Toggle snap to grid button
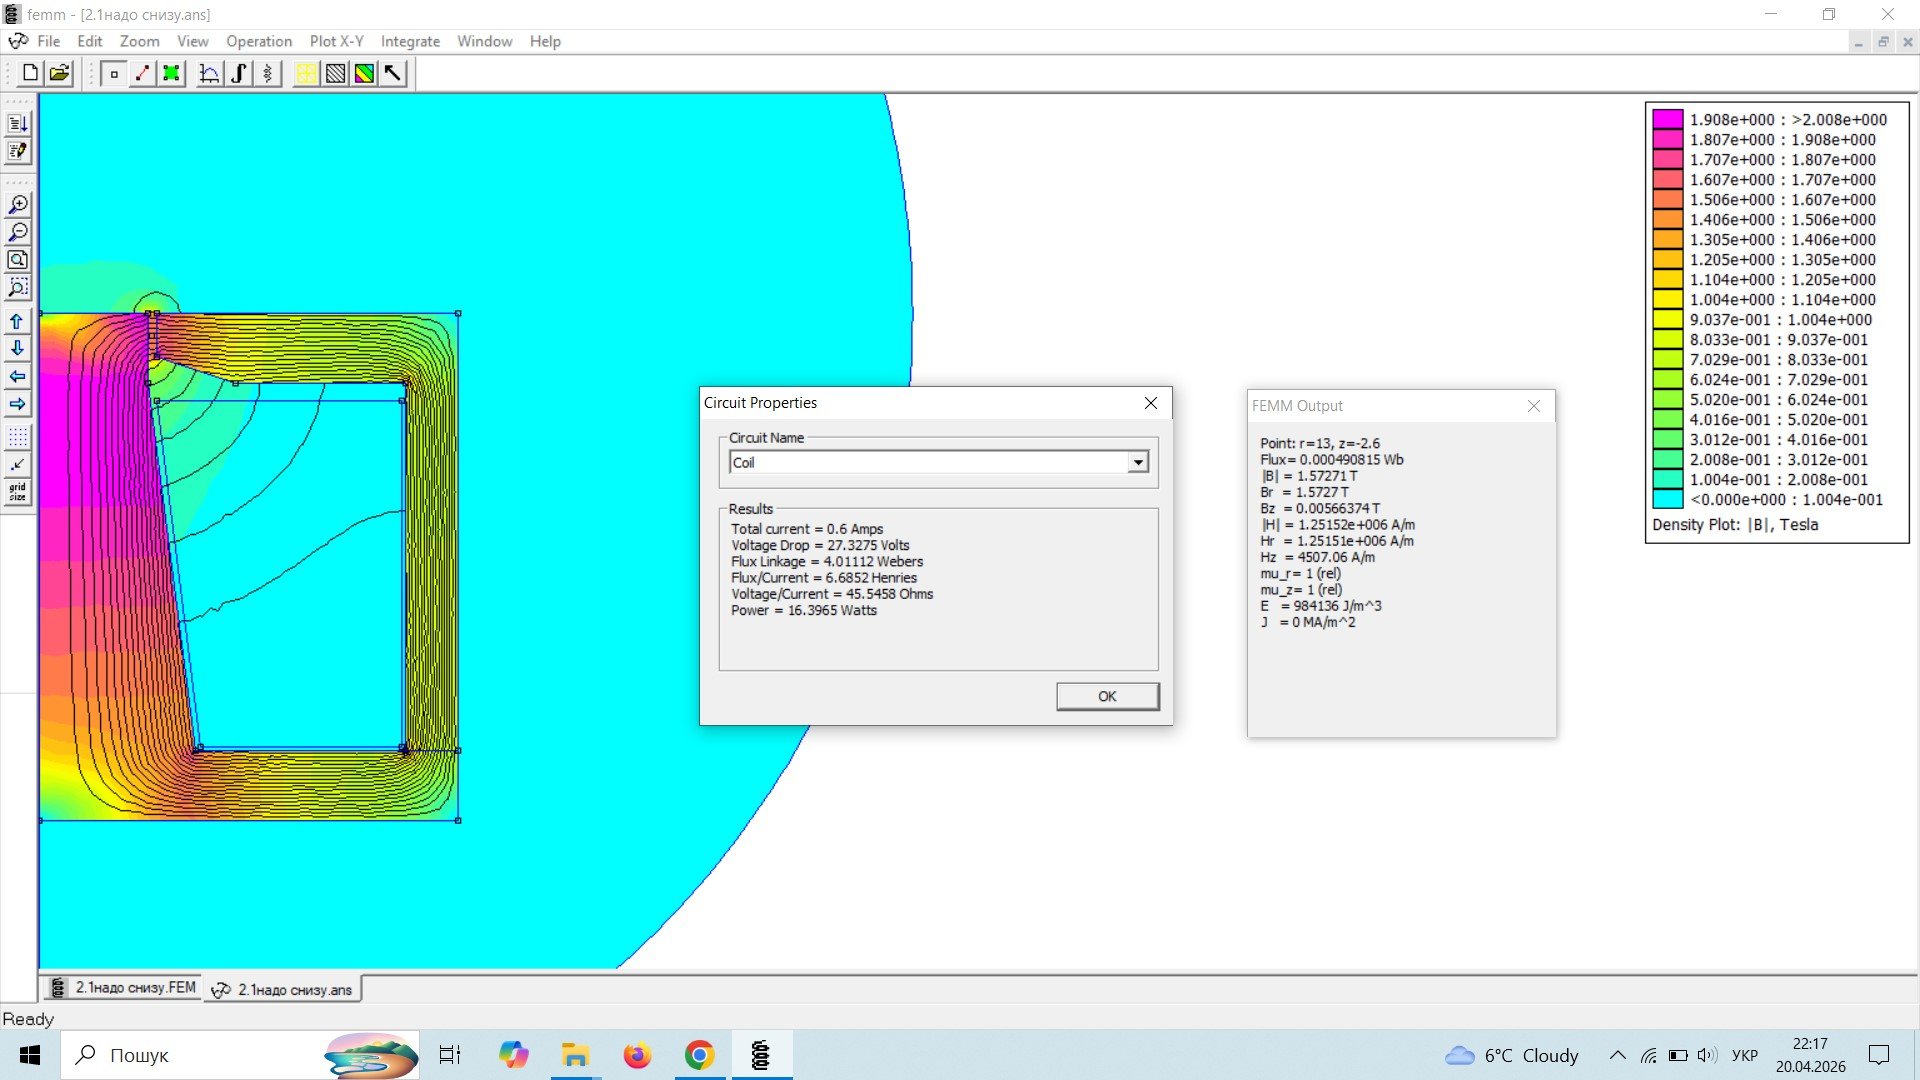1920x1080 pixels. click(17, 464)
